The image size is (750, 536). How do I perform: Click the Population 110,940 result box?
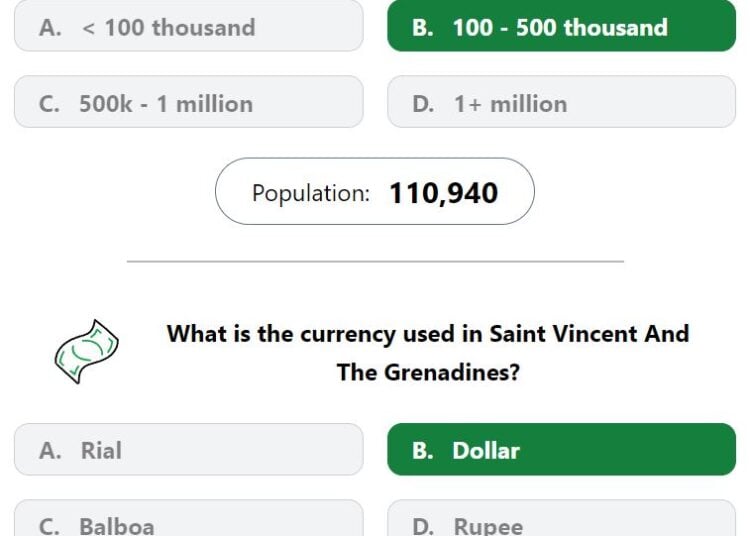tap(375, 192)
